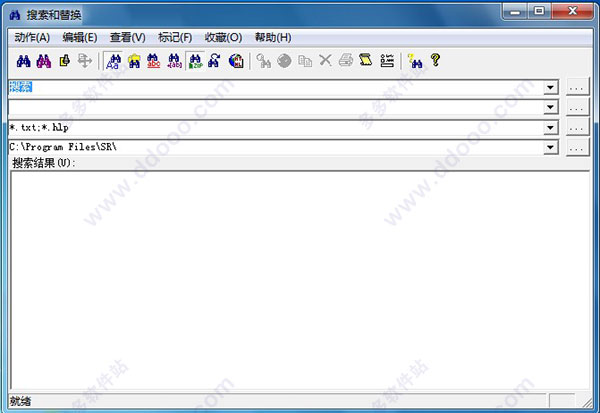
Task: Open the 动作(A) menu
Action: coord(32,38)
